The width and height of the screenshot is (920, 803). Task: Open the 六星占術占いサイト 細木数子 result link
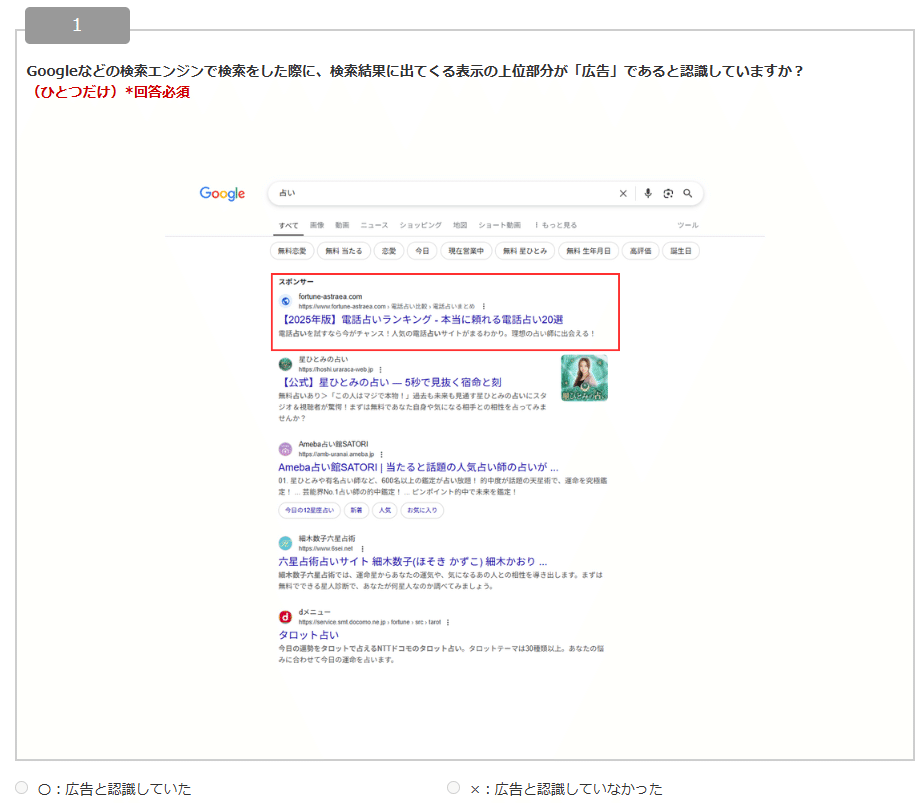412,562
